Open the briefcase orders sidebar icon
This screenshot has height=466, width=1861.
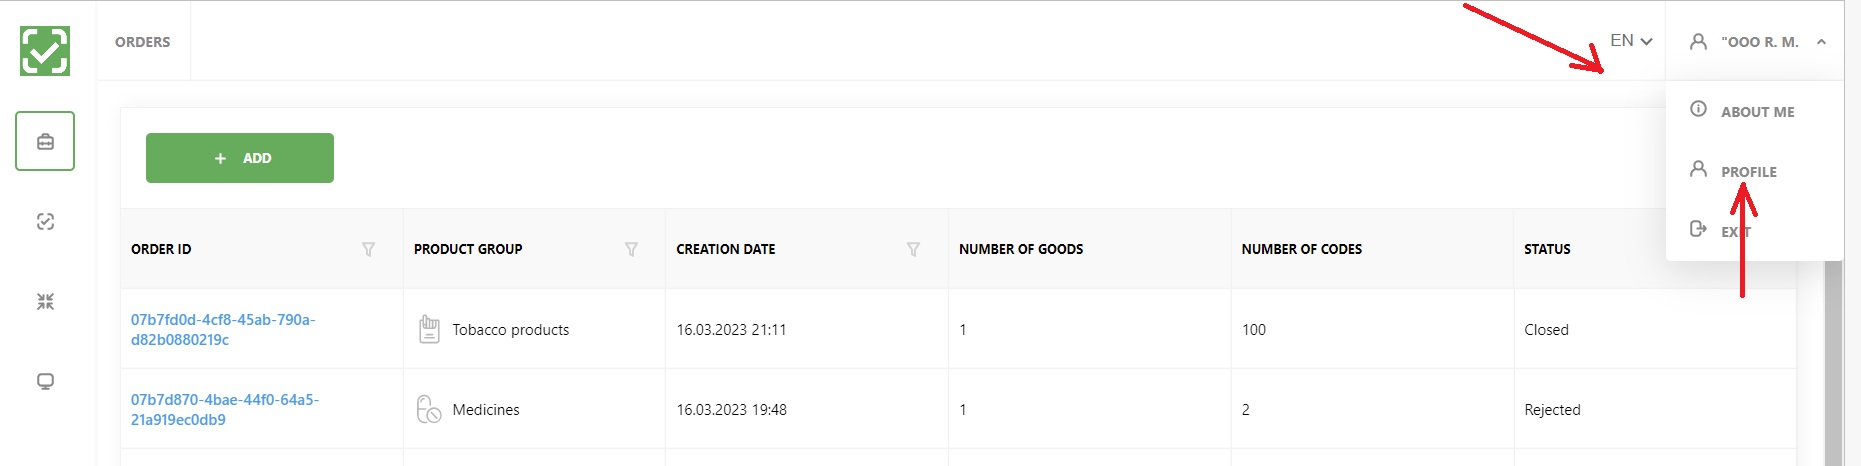tap(45, 141)
